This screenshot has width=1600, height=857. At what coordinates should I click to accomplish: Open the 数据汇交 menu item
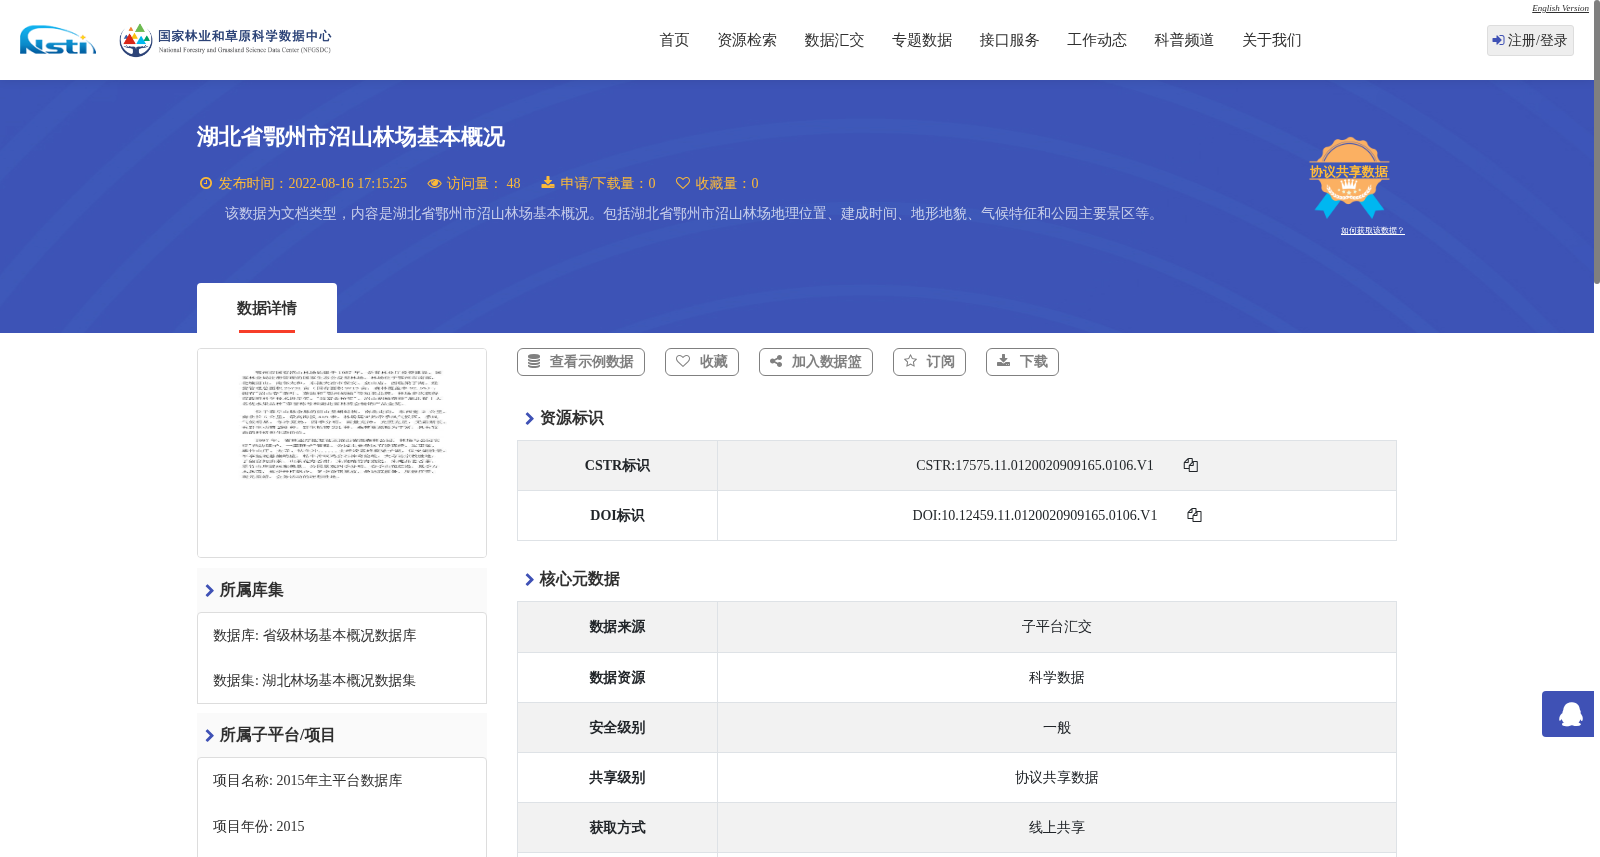tap(834, 40)
